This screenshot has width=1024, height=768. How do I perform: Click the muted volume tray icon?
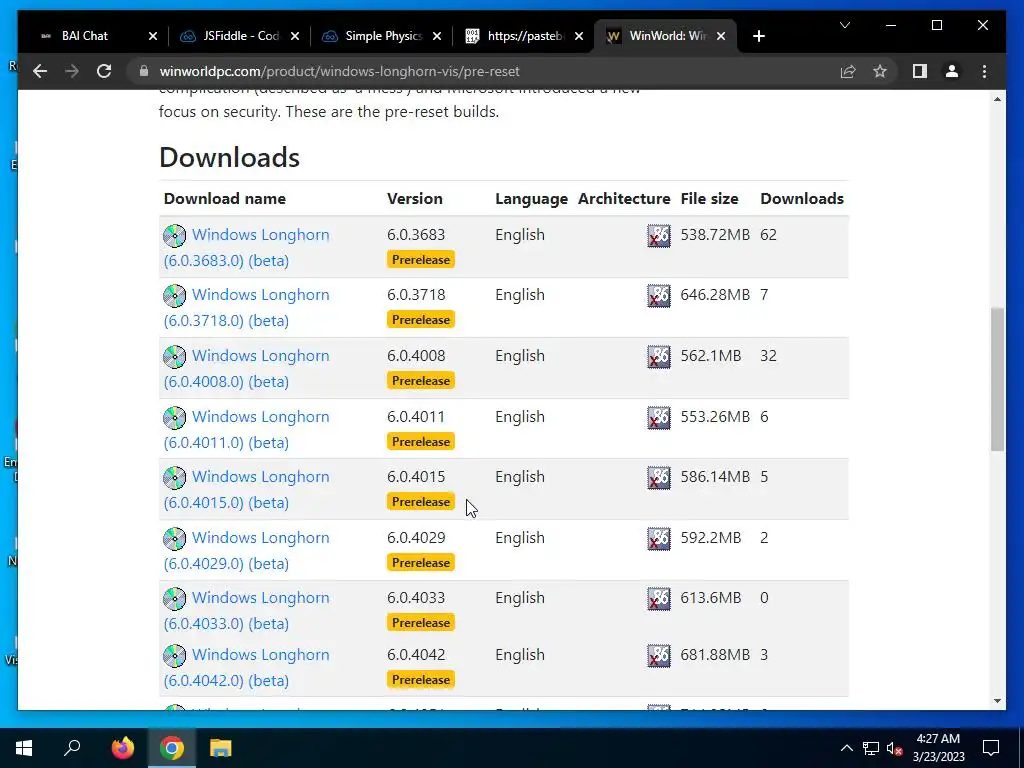[894, 748]
